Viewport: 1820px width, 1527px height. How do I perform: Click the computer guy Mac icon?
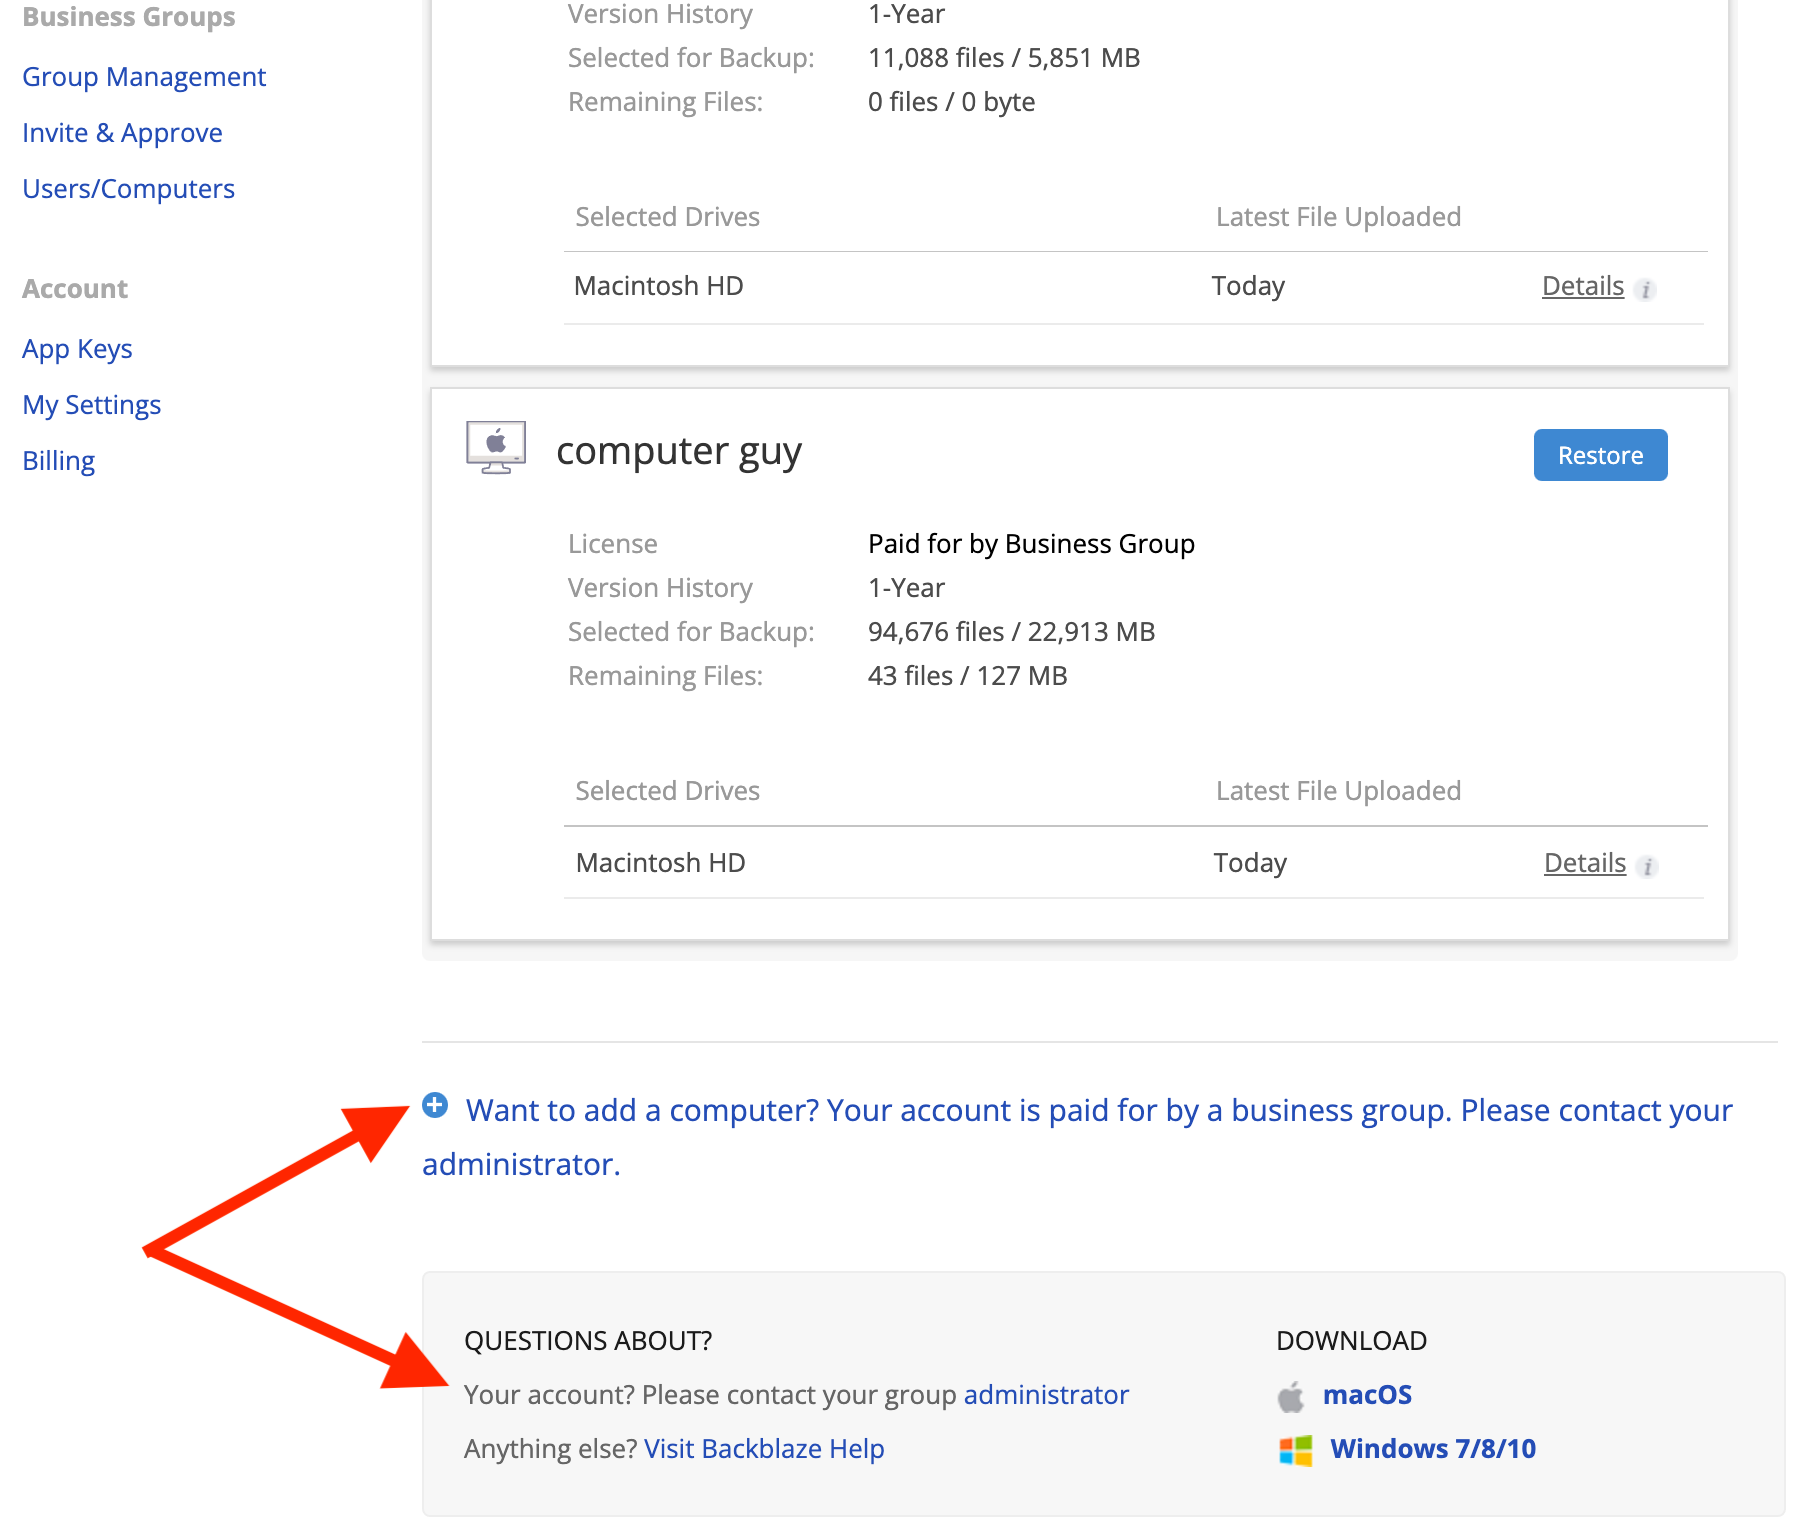(x=496, y=447)
